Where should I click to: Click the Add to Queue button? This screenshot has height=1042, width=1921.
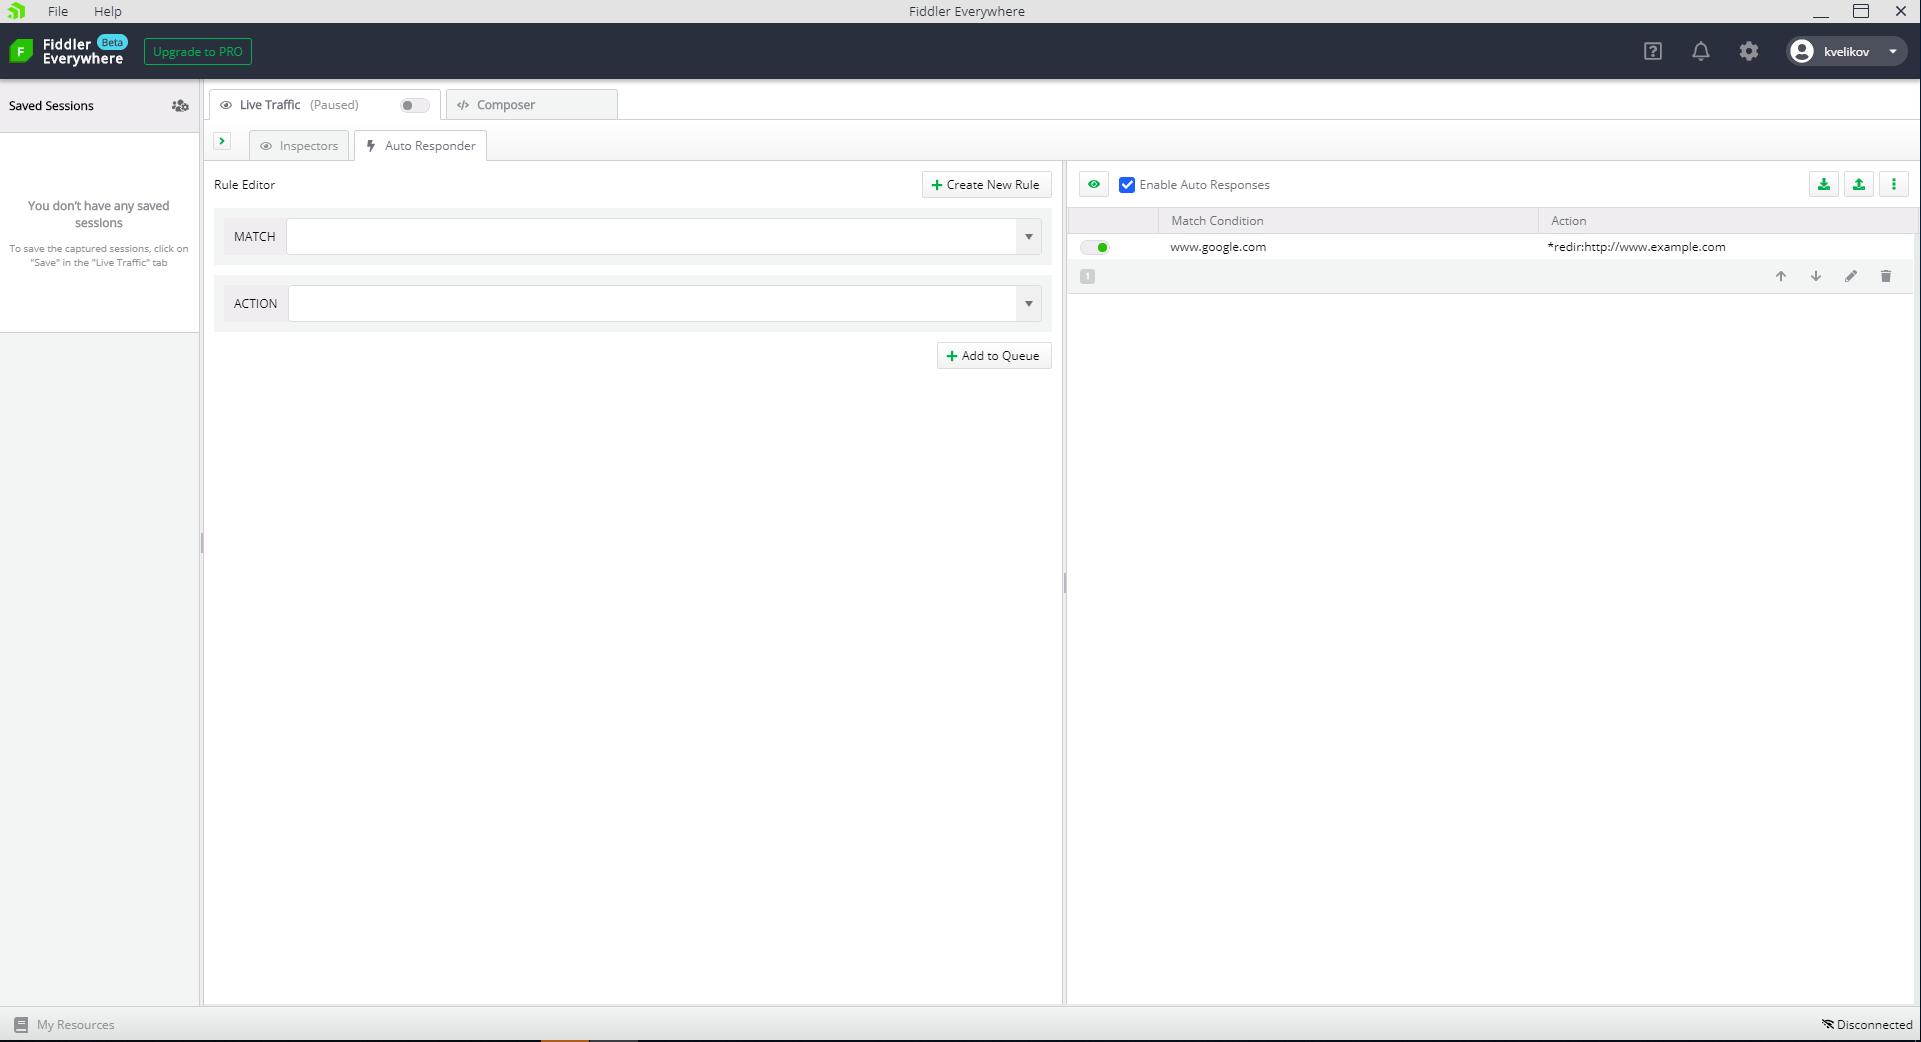point(993,355)
